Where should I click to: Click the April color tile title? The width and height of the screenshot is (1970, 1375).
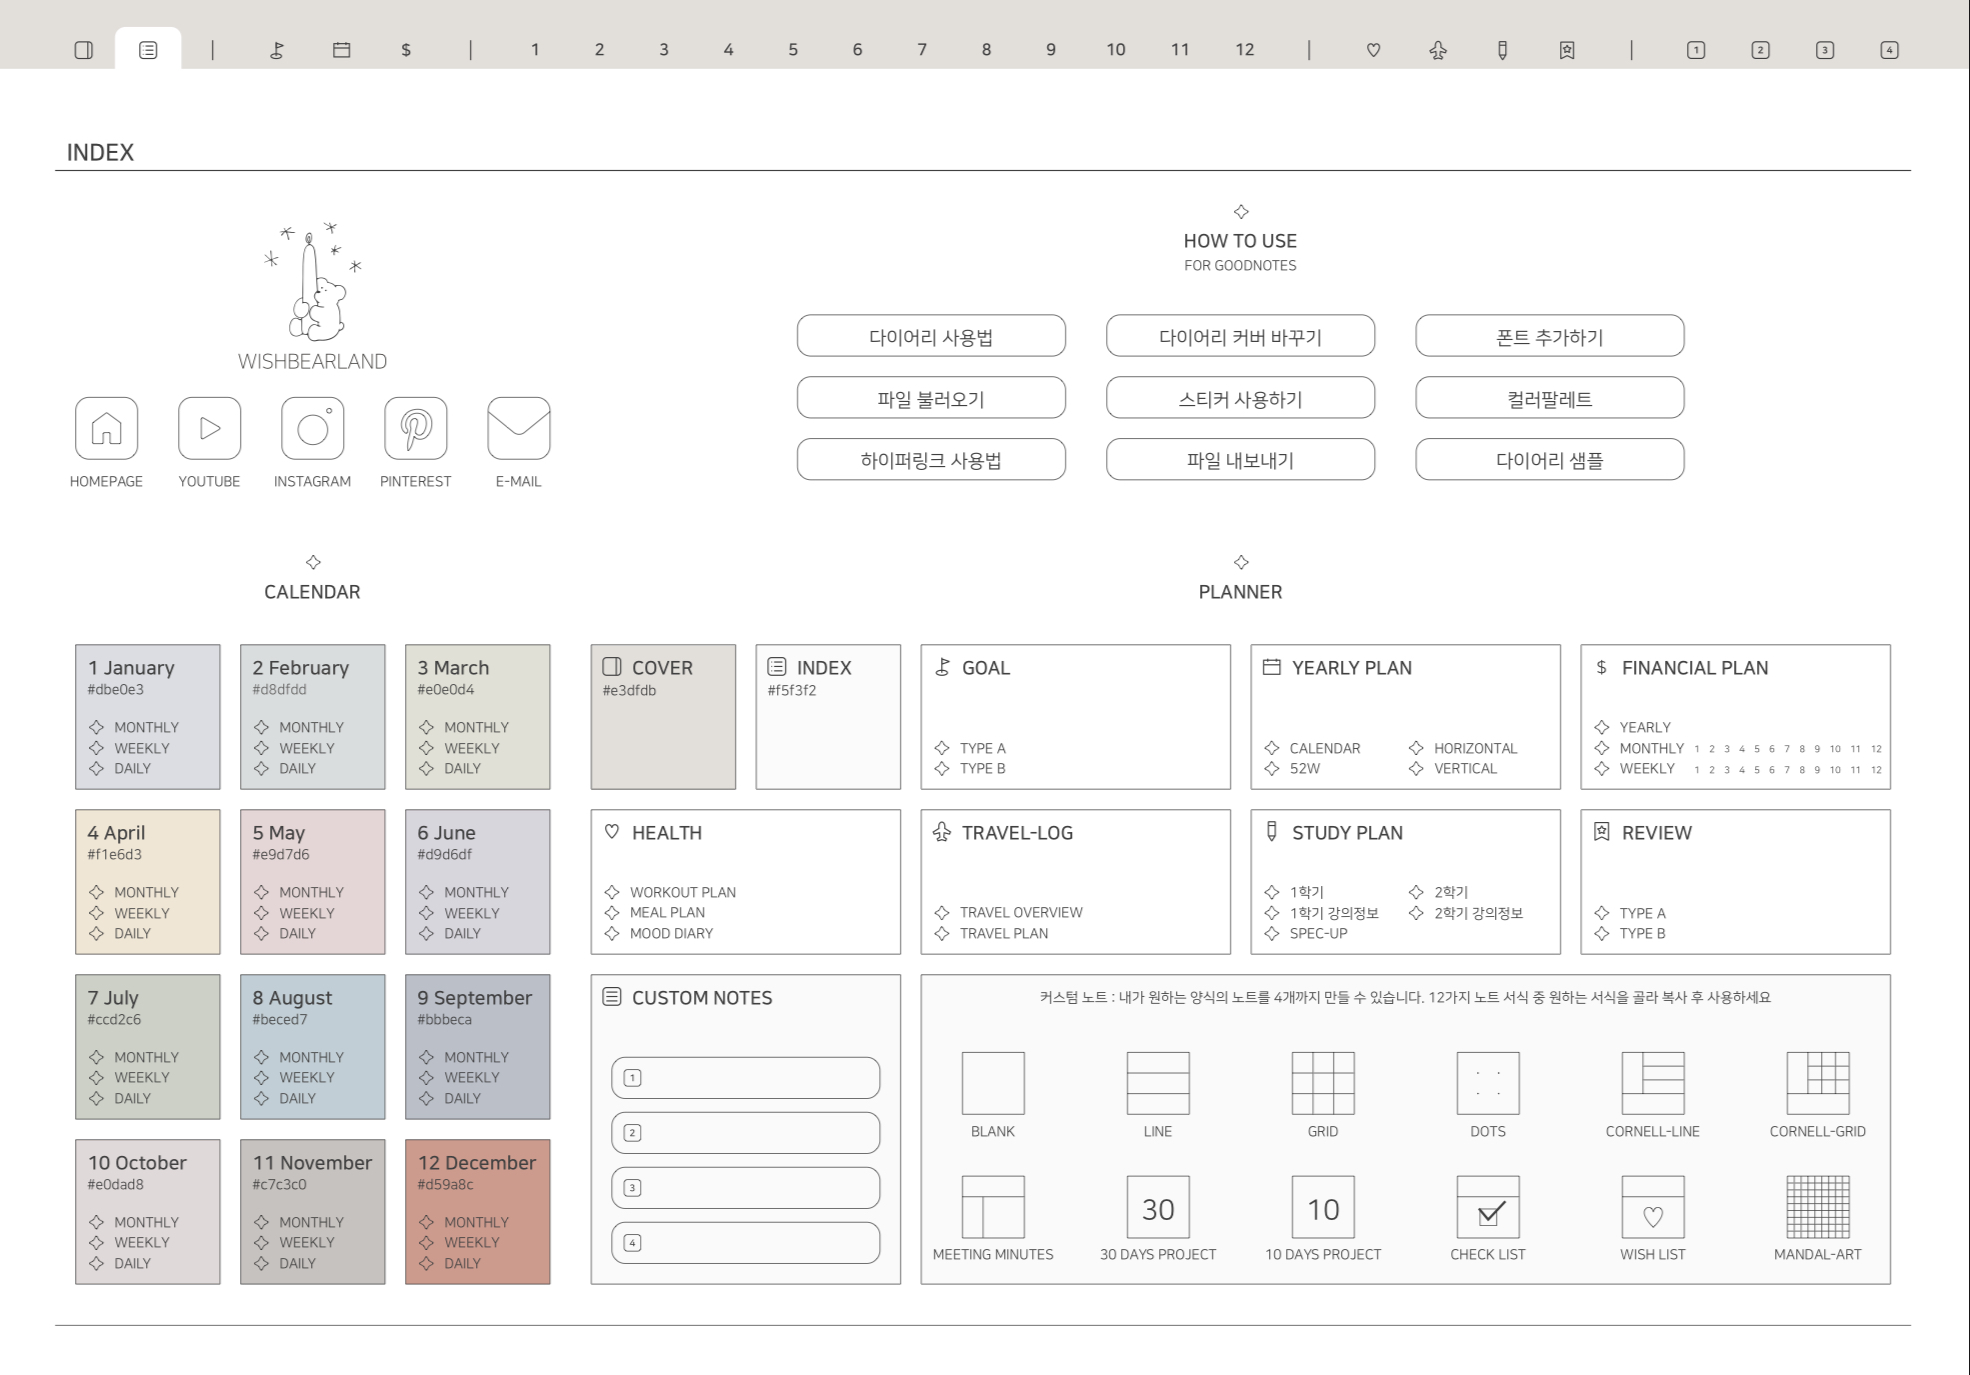click(x=116, y=833)
